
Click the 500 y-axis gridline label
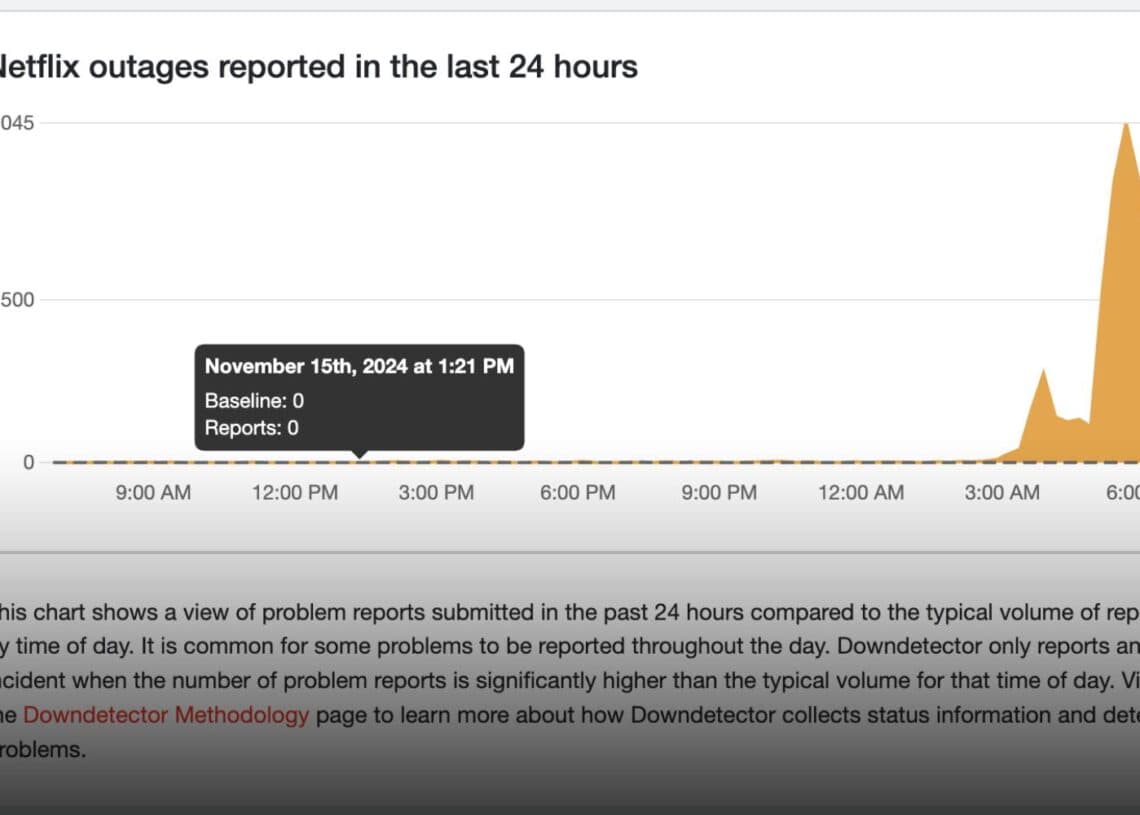coord(17,300)
